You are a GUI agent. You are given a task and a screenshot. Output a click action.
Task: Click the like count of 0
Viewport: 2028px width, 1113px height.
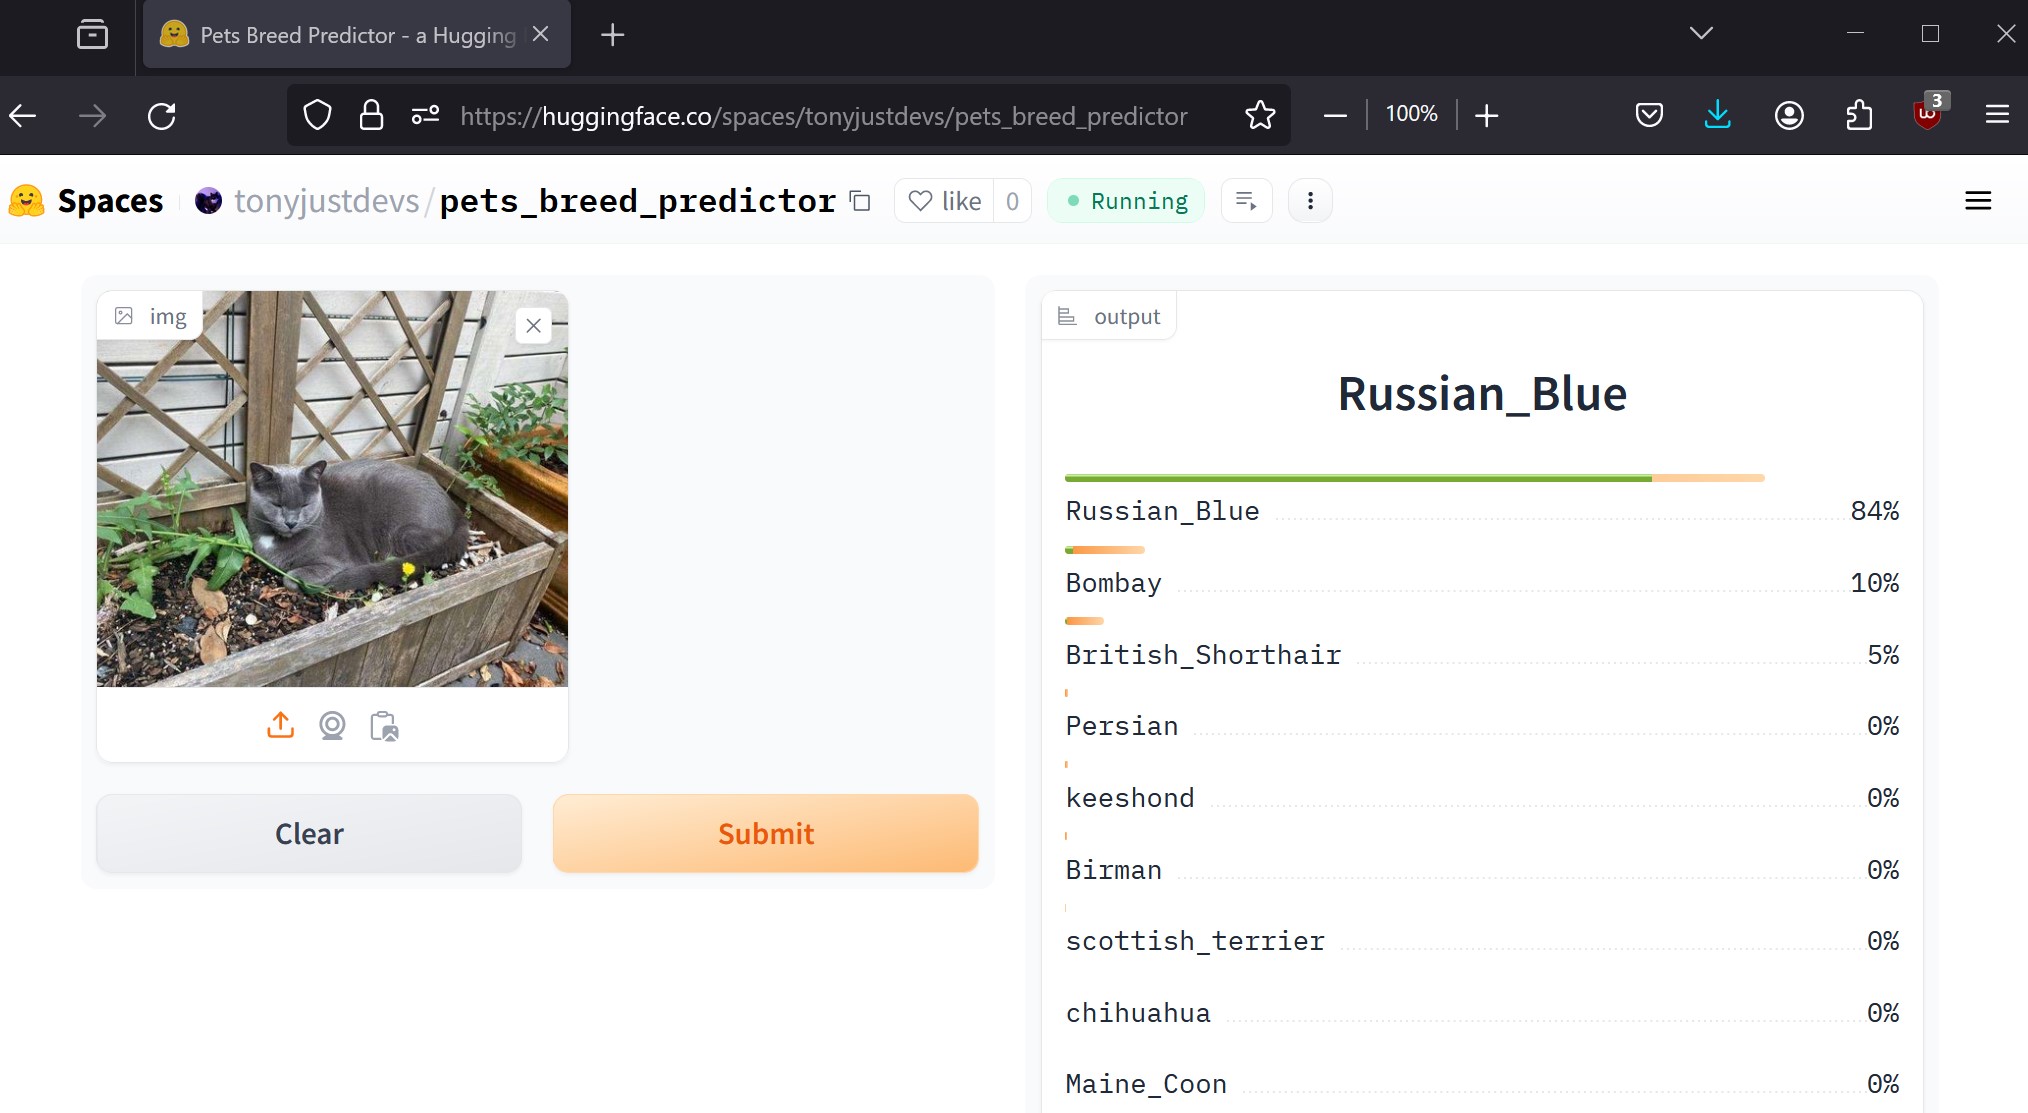1012,201
